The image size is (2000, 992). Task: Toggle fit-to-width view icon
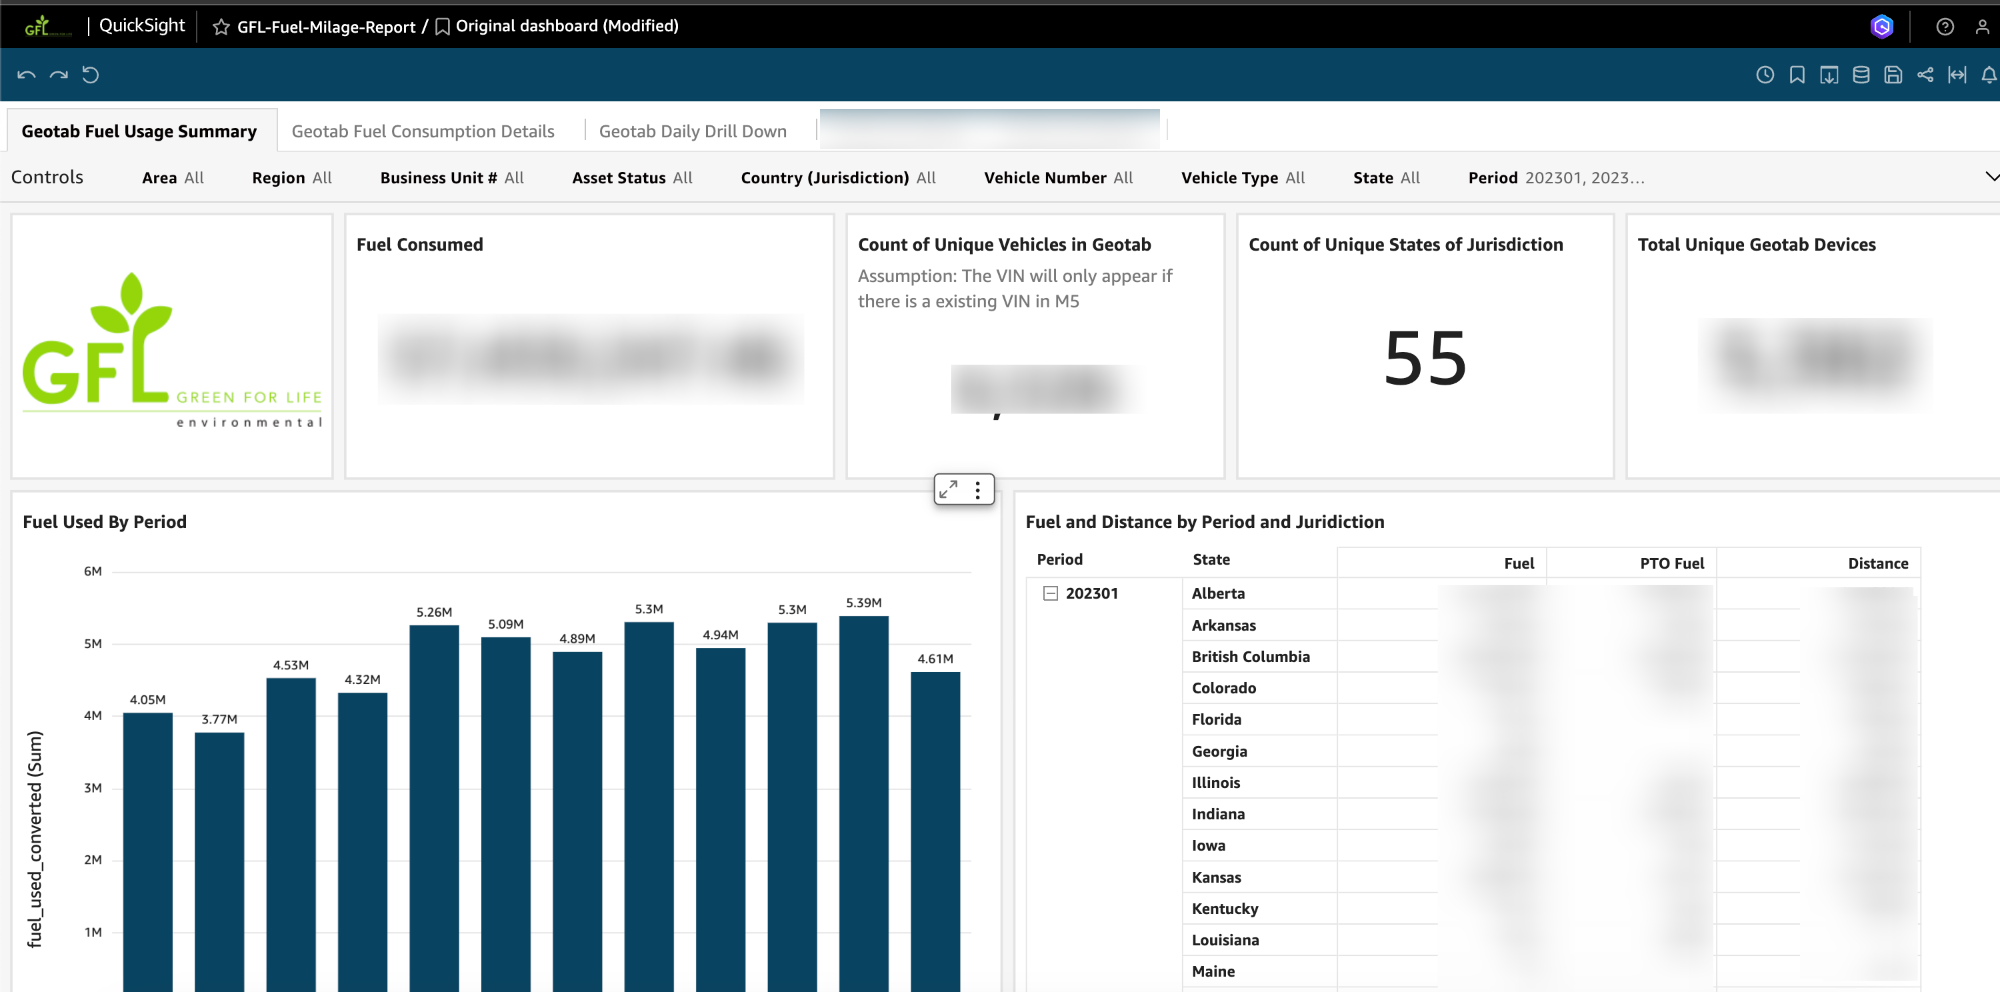click(x=1957, y=75)
